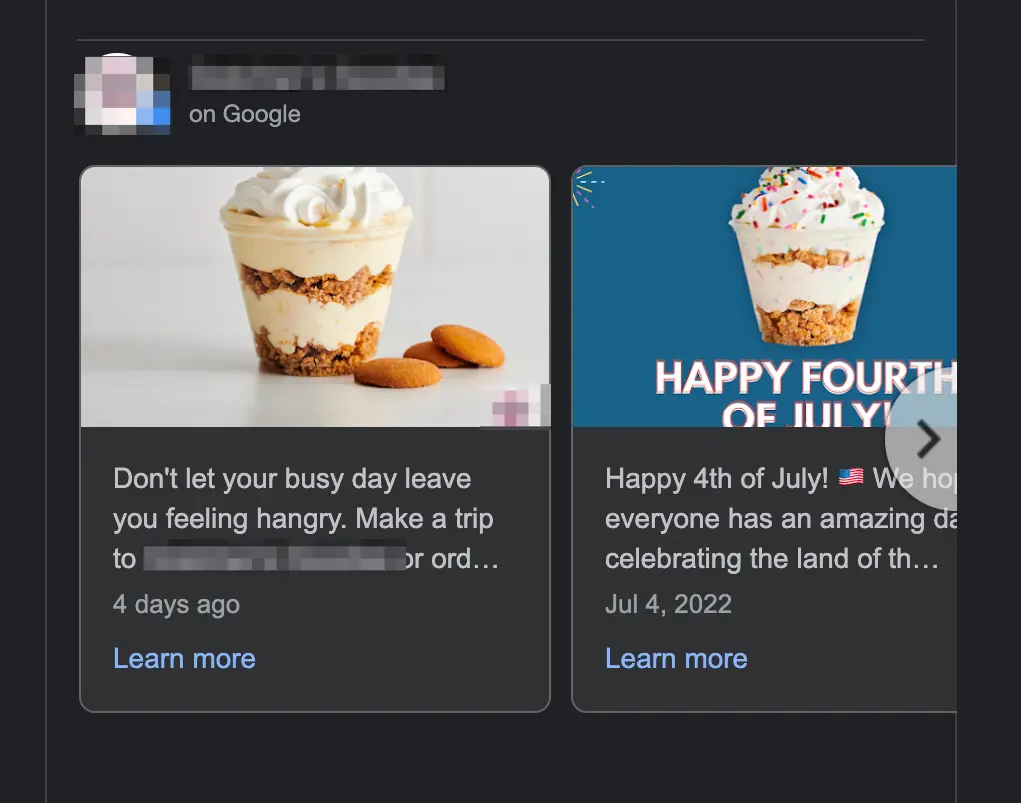The height and width of the screenshot is (803, 1021).
Task: Open the blurred business profile avatar
Action: click(122, 94)
